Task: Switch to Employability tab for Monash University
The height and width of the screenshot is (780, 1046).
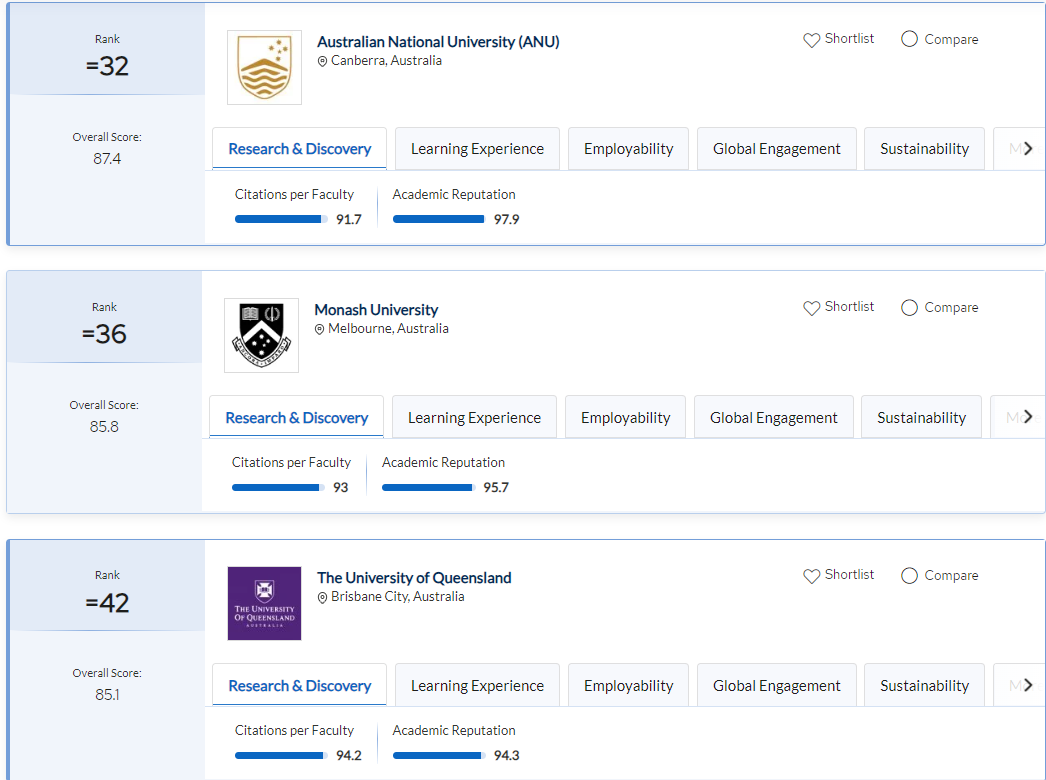Action: pos(625,418)
